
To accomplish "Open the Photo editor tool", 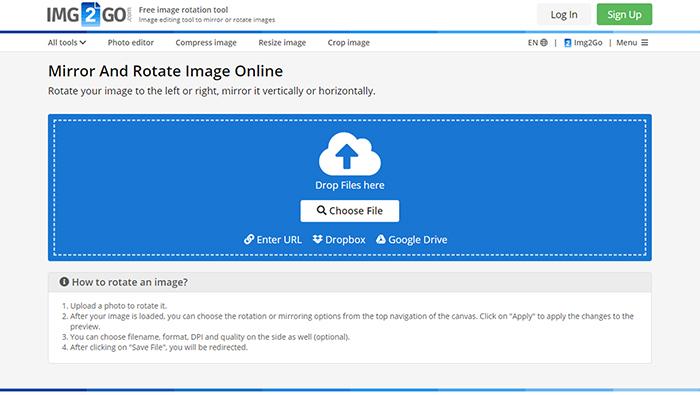I will click(x=130, y=42).
